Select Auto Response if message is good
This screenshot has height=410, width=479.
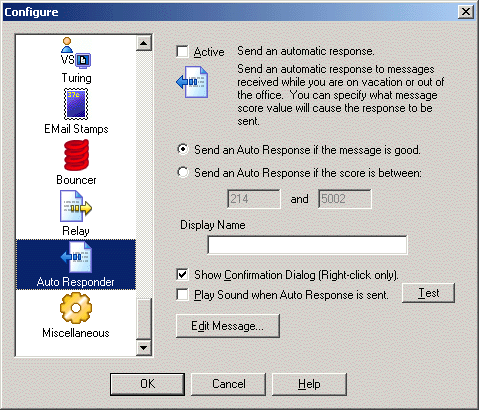(183, 149)
